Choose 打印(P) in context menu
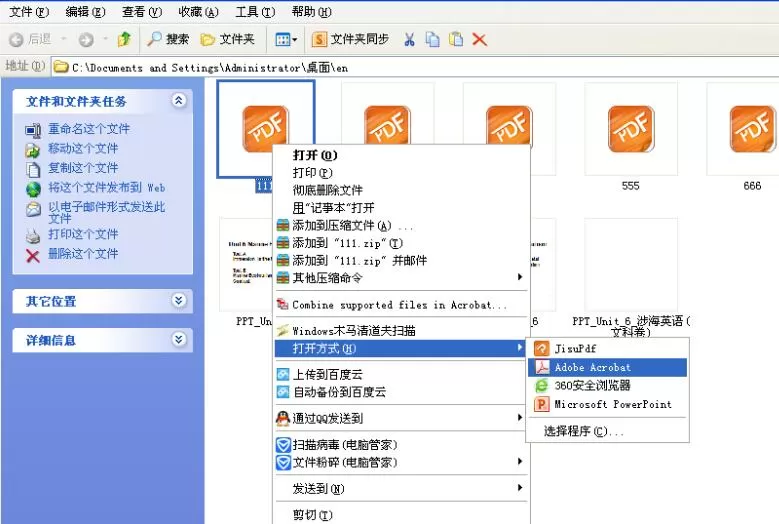This screenshot has width=779, height=524. 401,173
